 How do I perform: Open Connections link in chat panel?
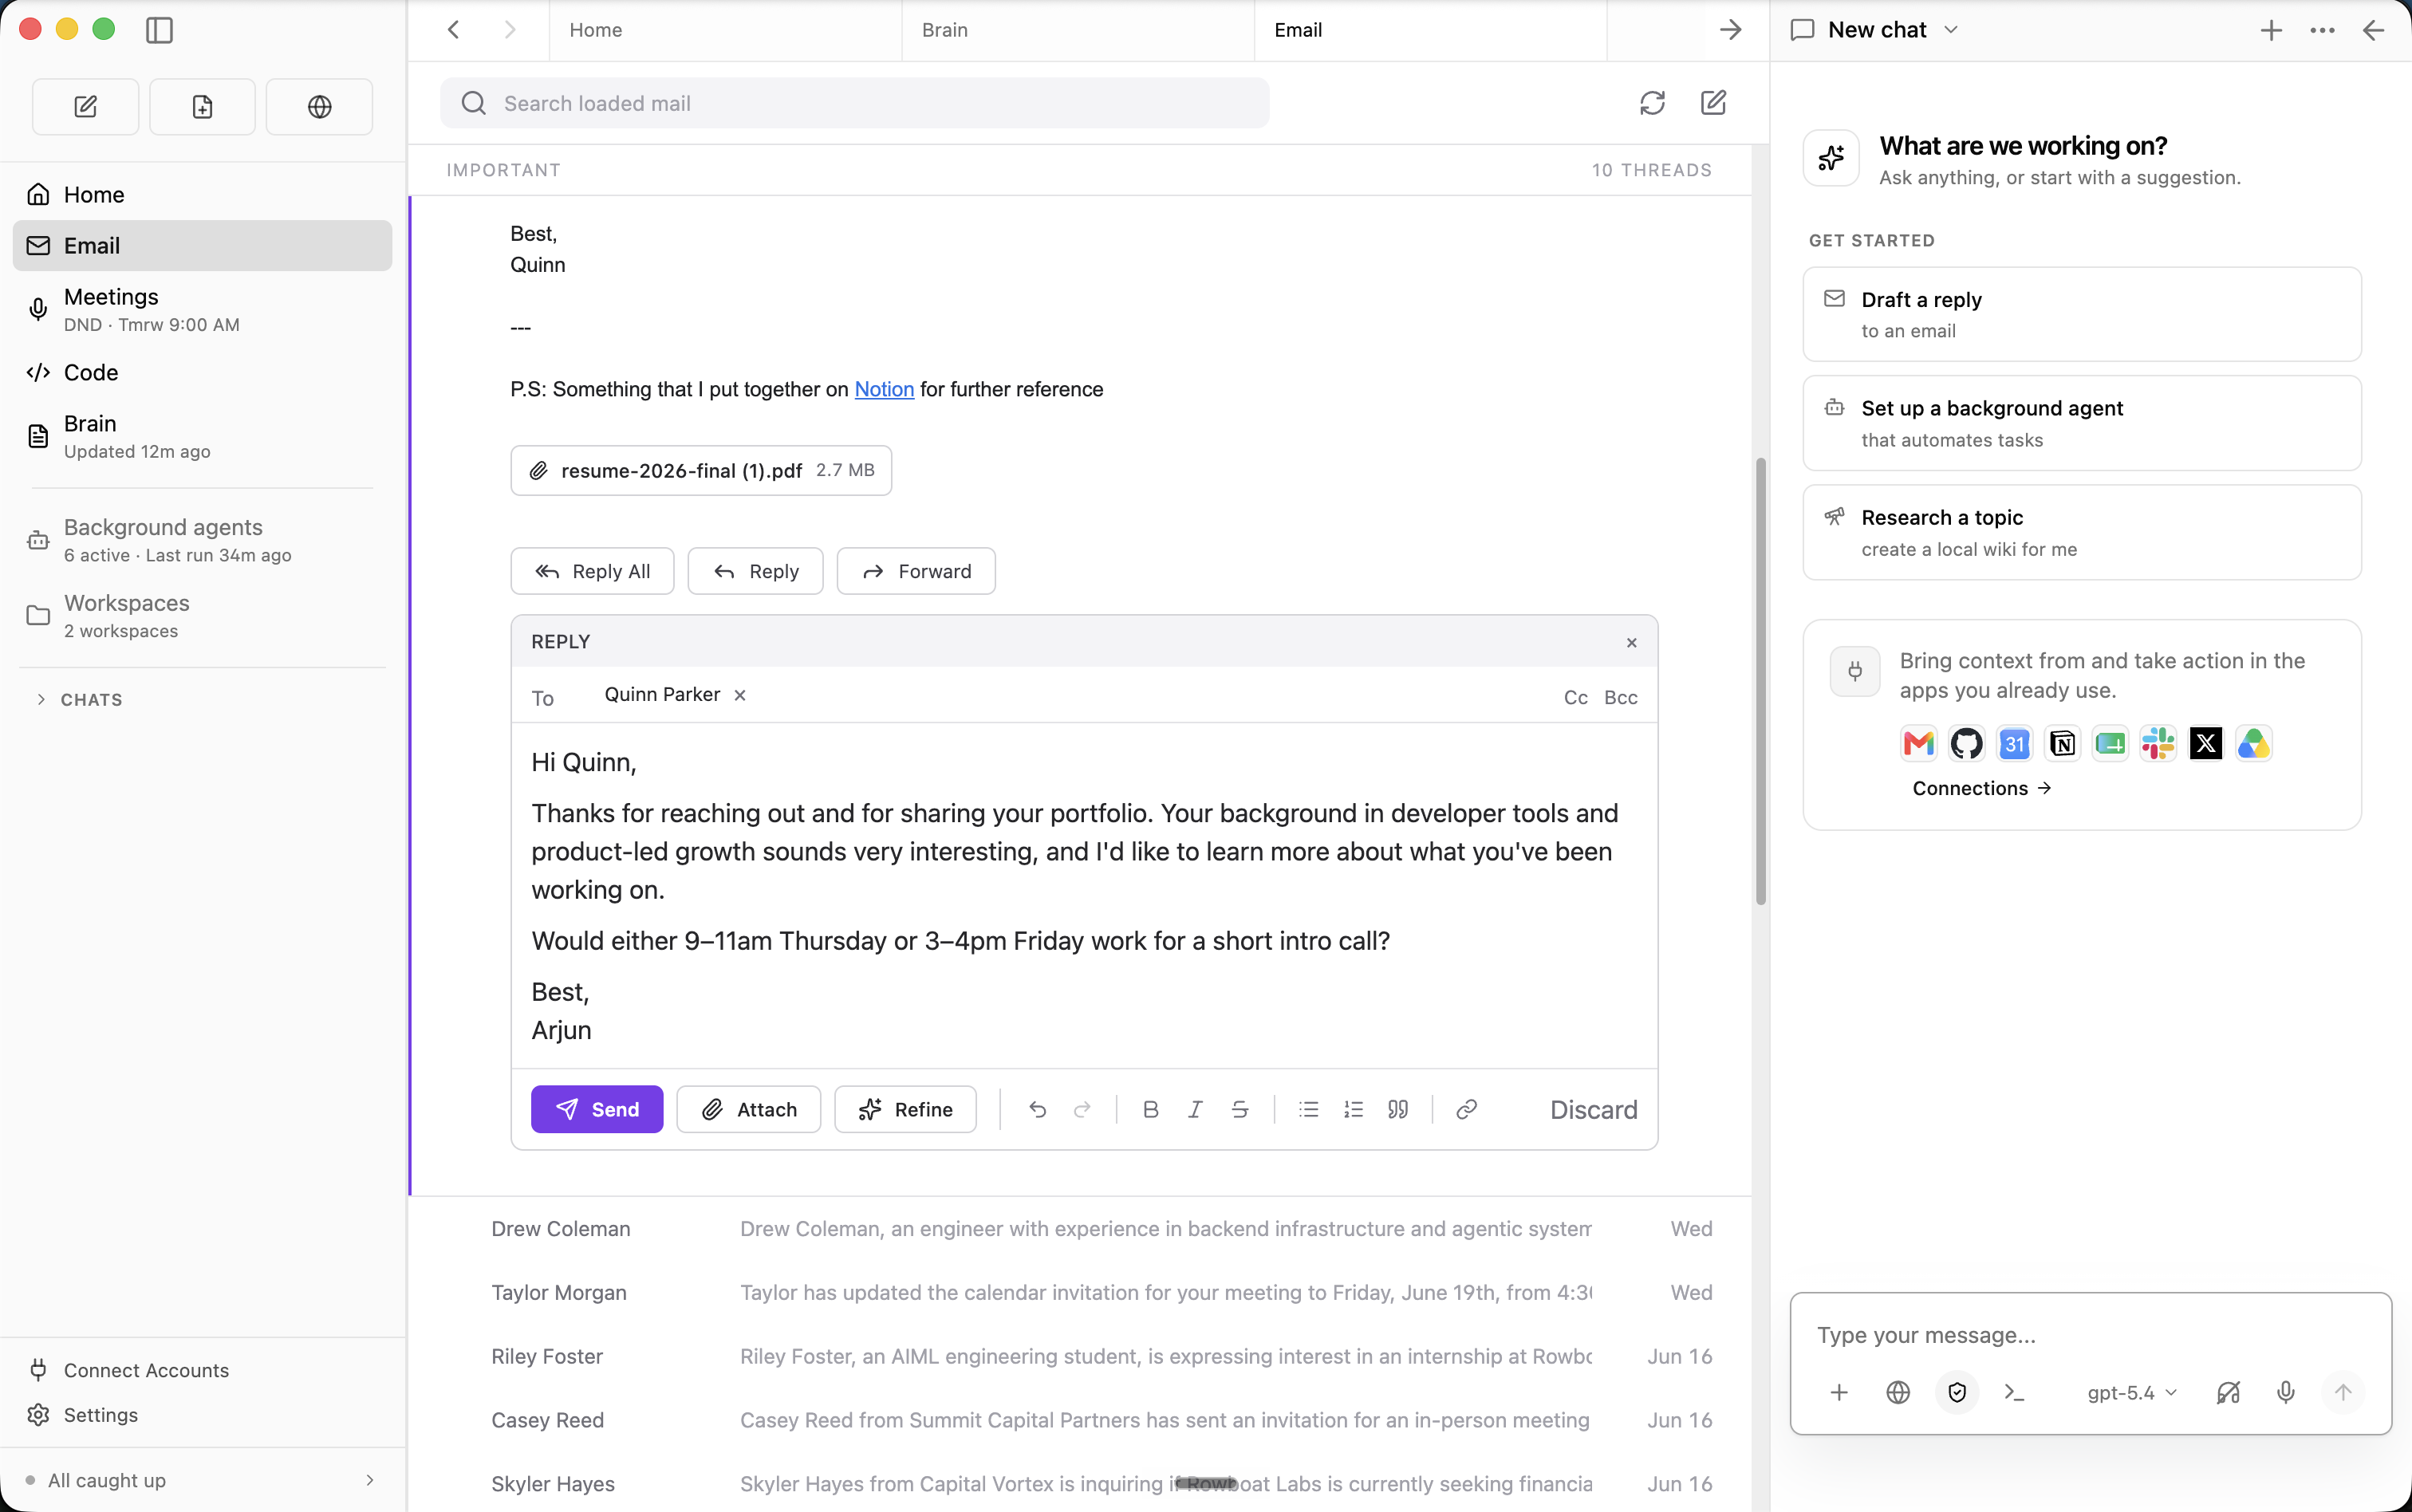pos(1981,788)
